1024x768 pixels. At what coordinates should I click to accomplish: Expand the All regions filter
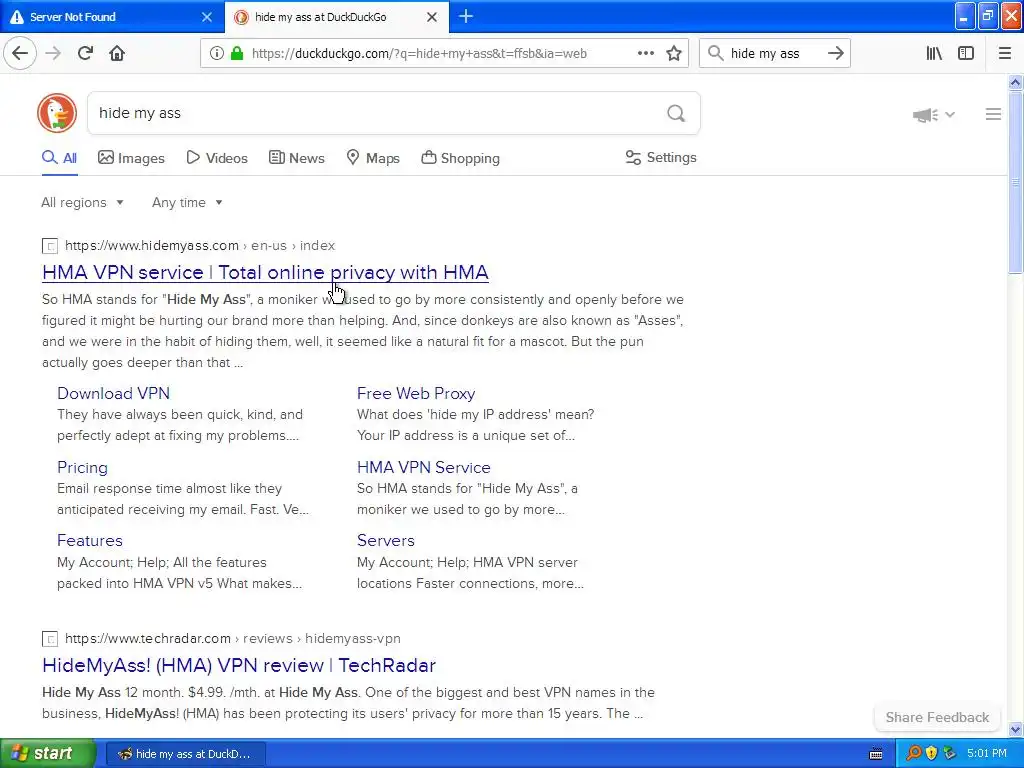pos(82,202)
